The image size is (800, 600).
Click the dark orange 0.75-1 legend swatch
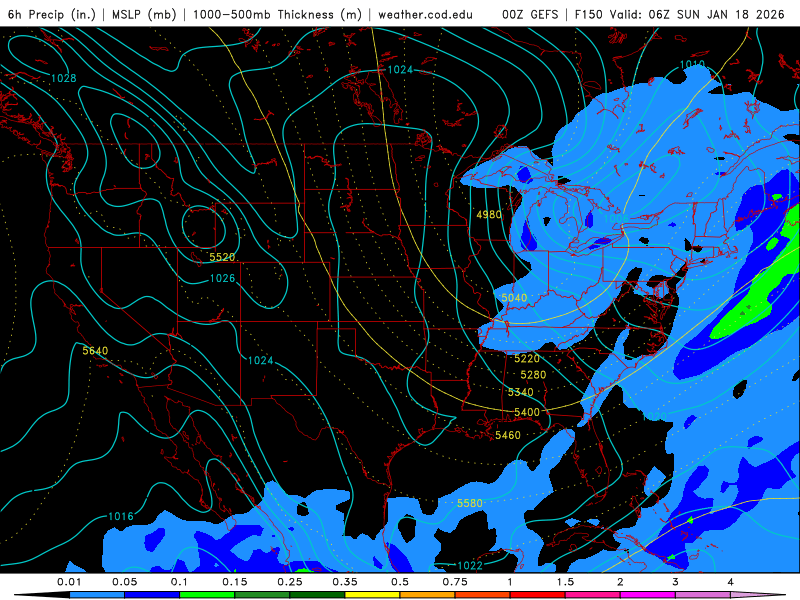(x=483, y=595)
